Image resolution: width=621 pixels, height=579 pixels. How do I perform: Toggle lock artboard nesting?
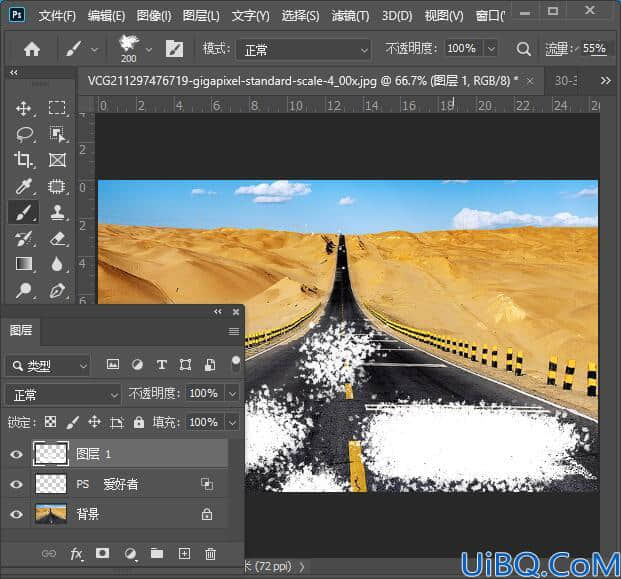(x=117, y=423)
